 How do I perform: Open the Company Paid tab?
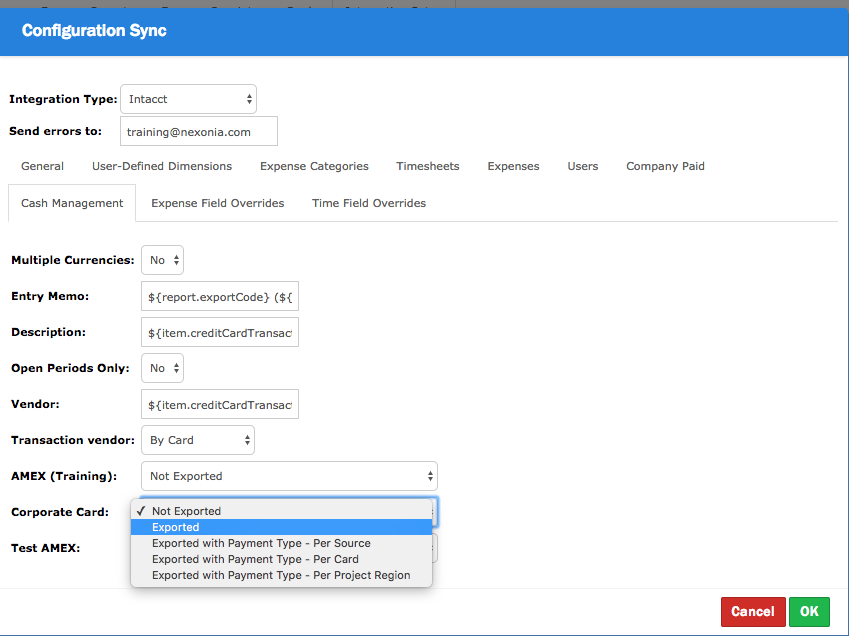(665, 166)
